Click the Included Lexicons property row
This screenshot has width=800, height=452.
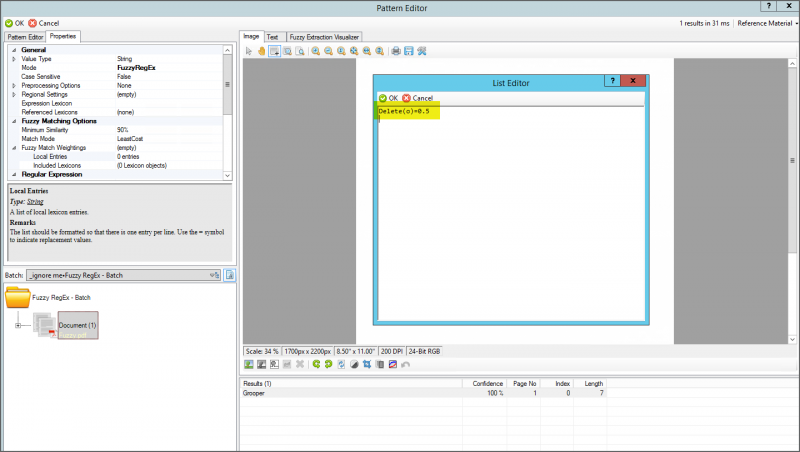click(115, 166)
